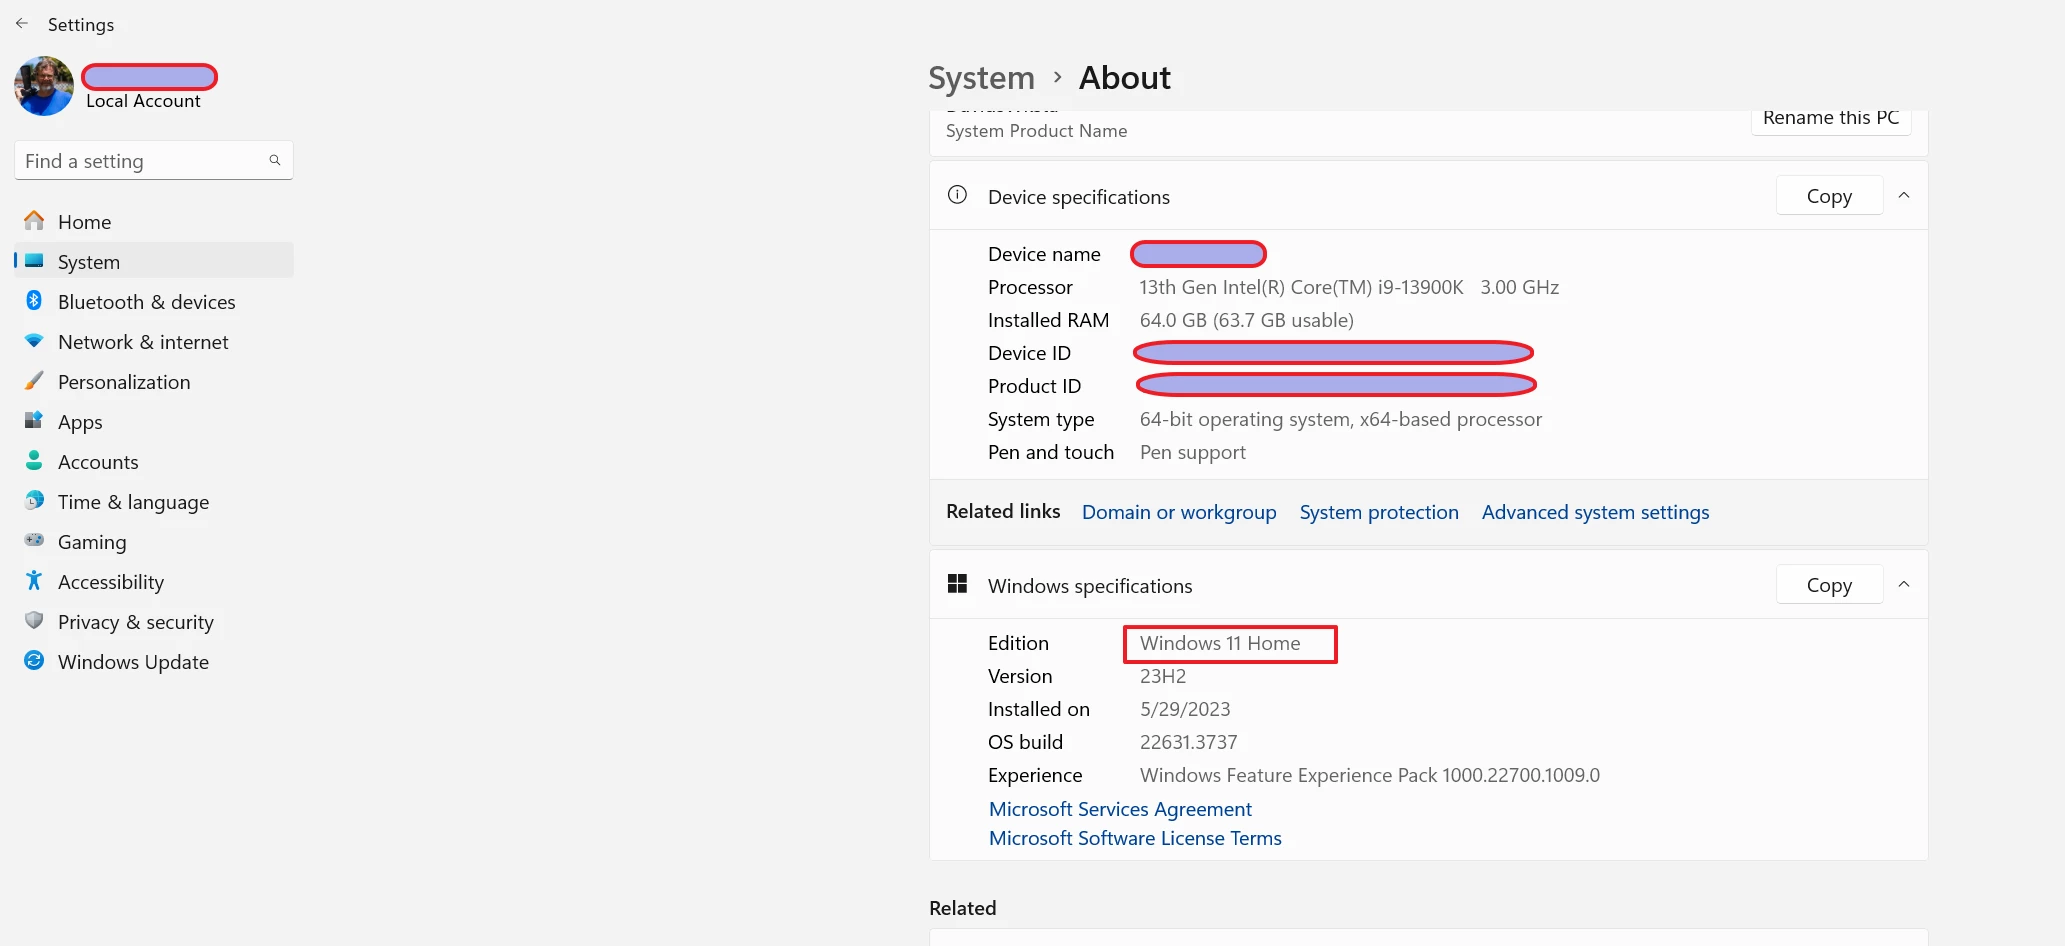
Task: Click the processor value '13th Gen Intel(R) Core(TM) i9-13900K'
Action: pyautogui.click(x=1301, y=287)
